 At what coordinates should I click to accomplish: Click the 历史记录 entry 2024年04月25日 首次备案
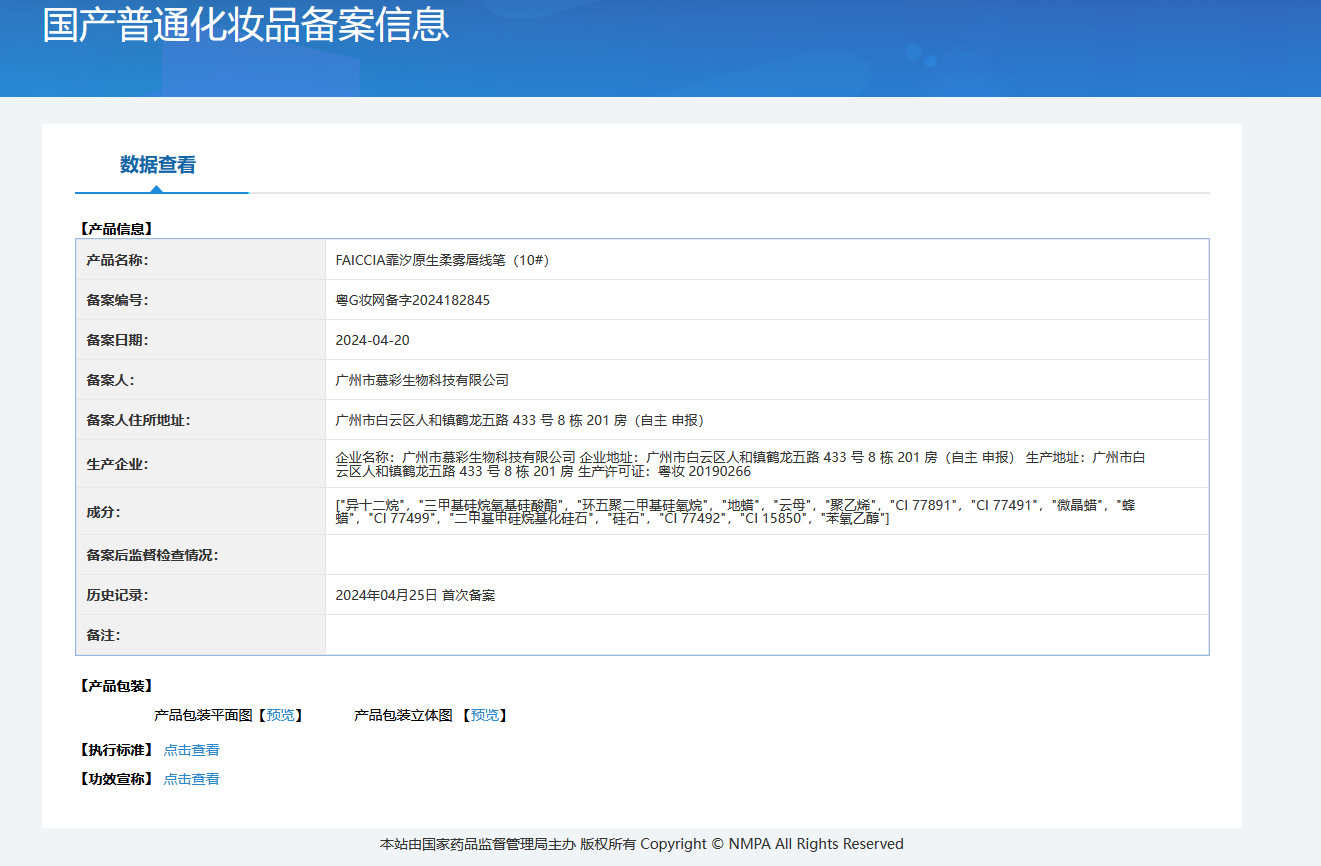point(415,595)
